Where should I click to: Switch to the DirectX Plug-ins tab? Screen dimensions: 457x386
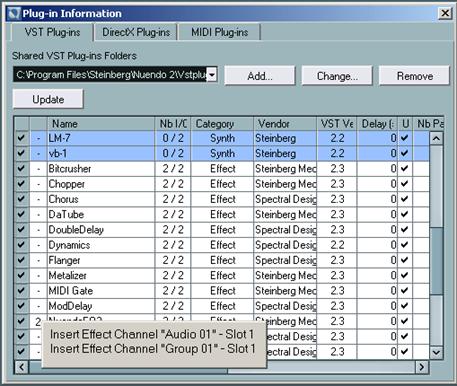[x=136, y=32]
